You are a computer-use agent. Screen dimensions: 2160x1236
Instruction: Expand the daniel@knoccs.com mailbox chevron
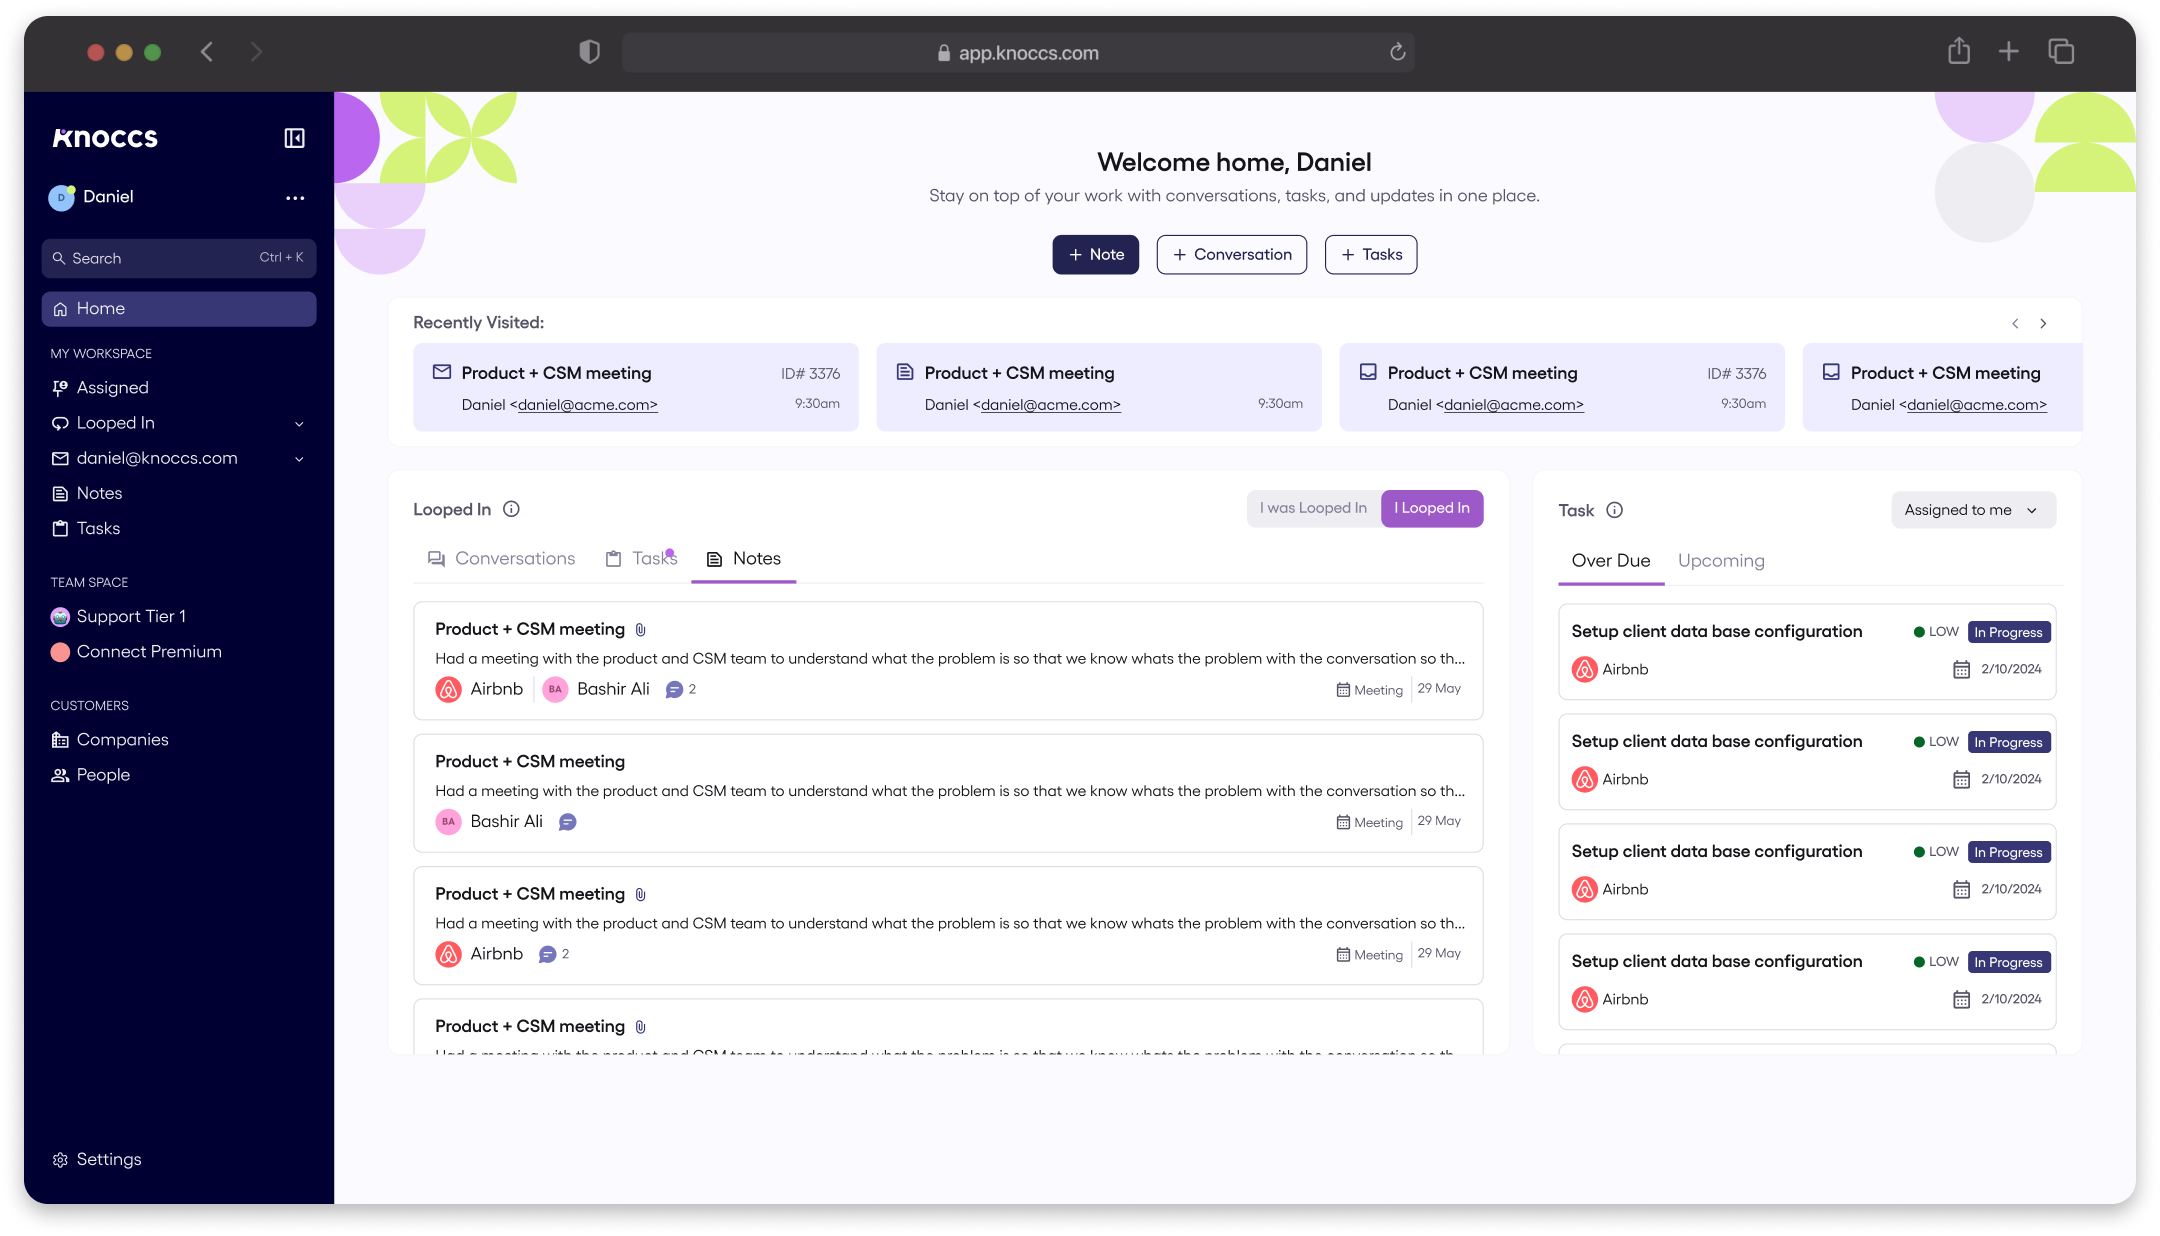pos(299,459)
